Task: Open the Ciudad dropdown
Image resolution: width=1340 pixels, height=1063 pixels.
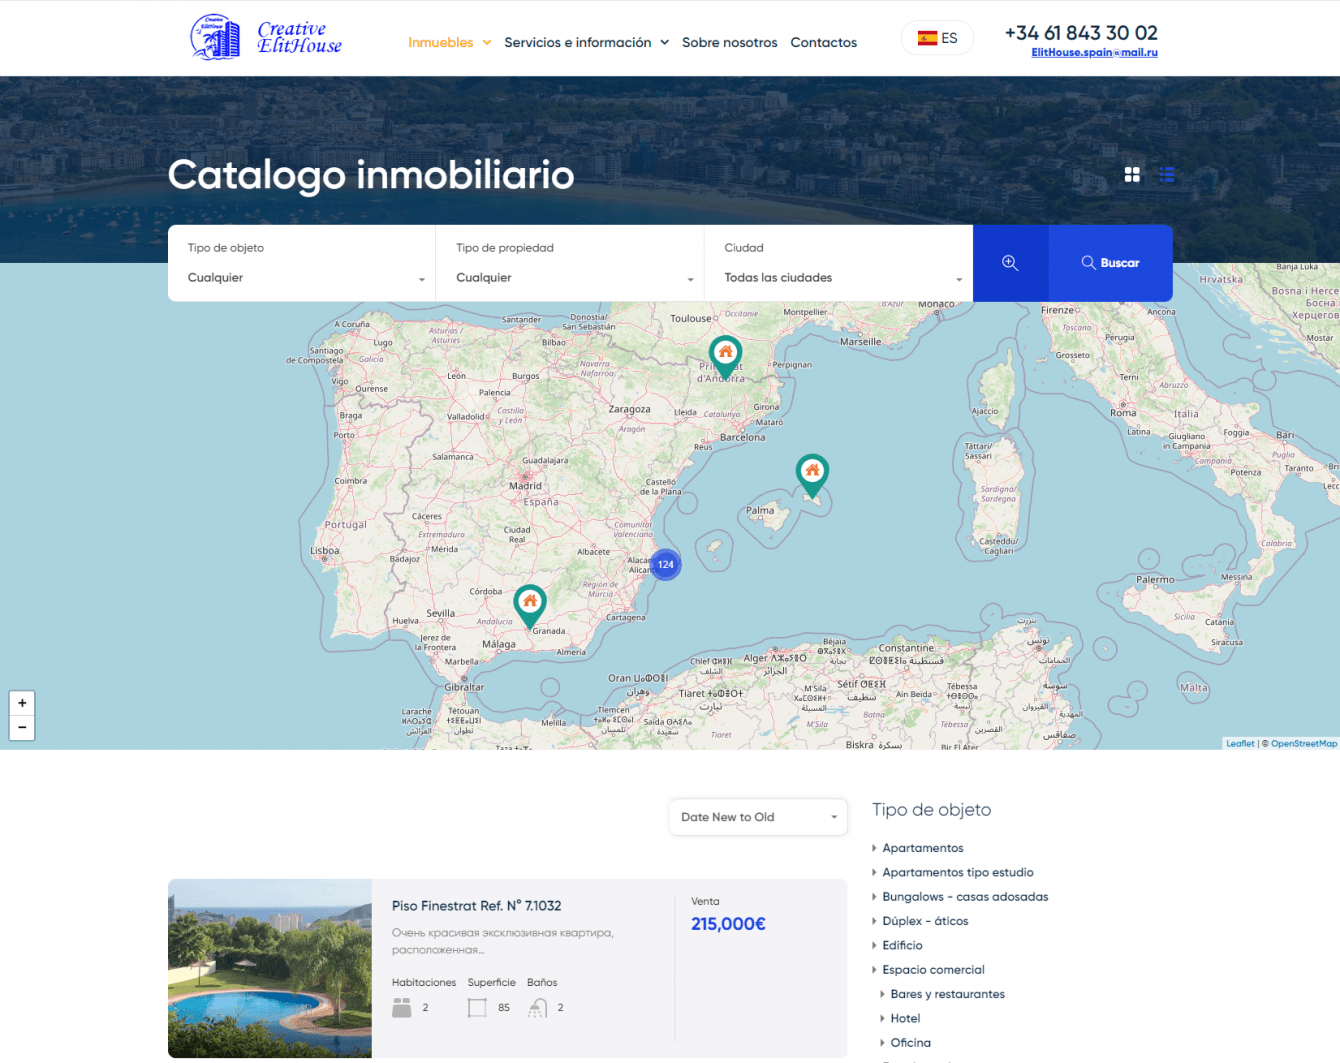Action: point(839,263)
